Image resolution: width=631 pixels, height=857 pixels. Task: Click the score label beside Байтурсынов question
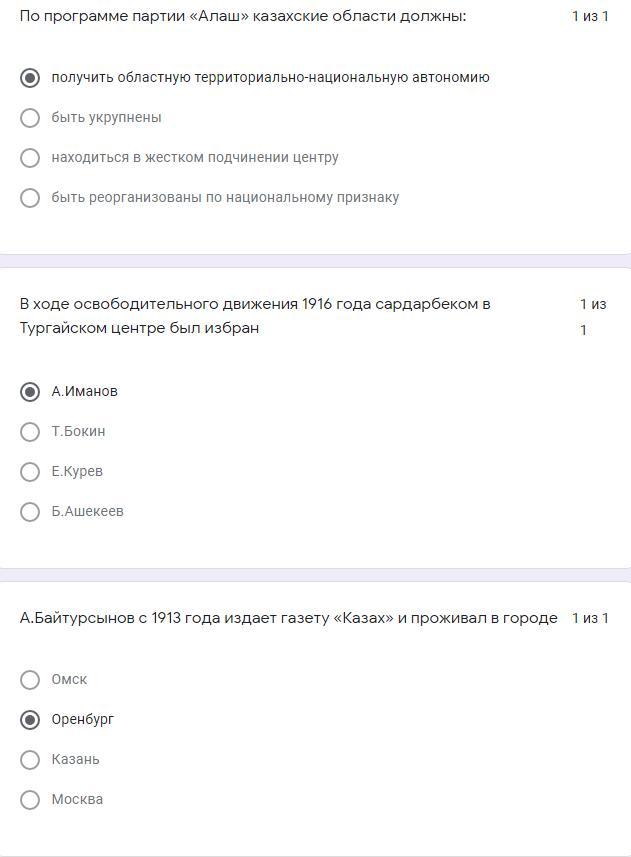point(590,618)
